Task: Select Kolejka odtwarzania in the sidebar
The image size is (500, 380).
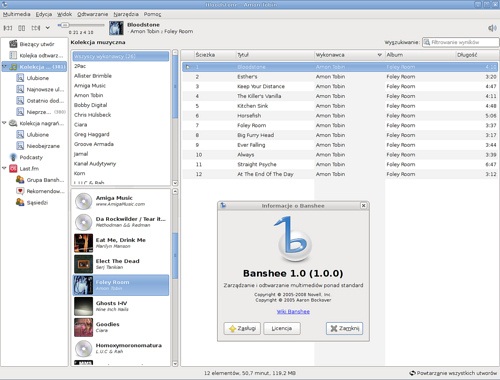Action: 34,55
